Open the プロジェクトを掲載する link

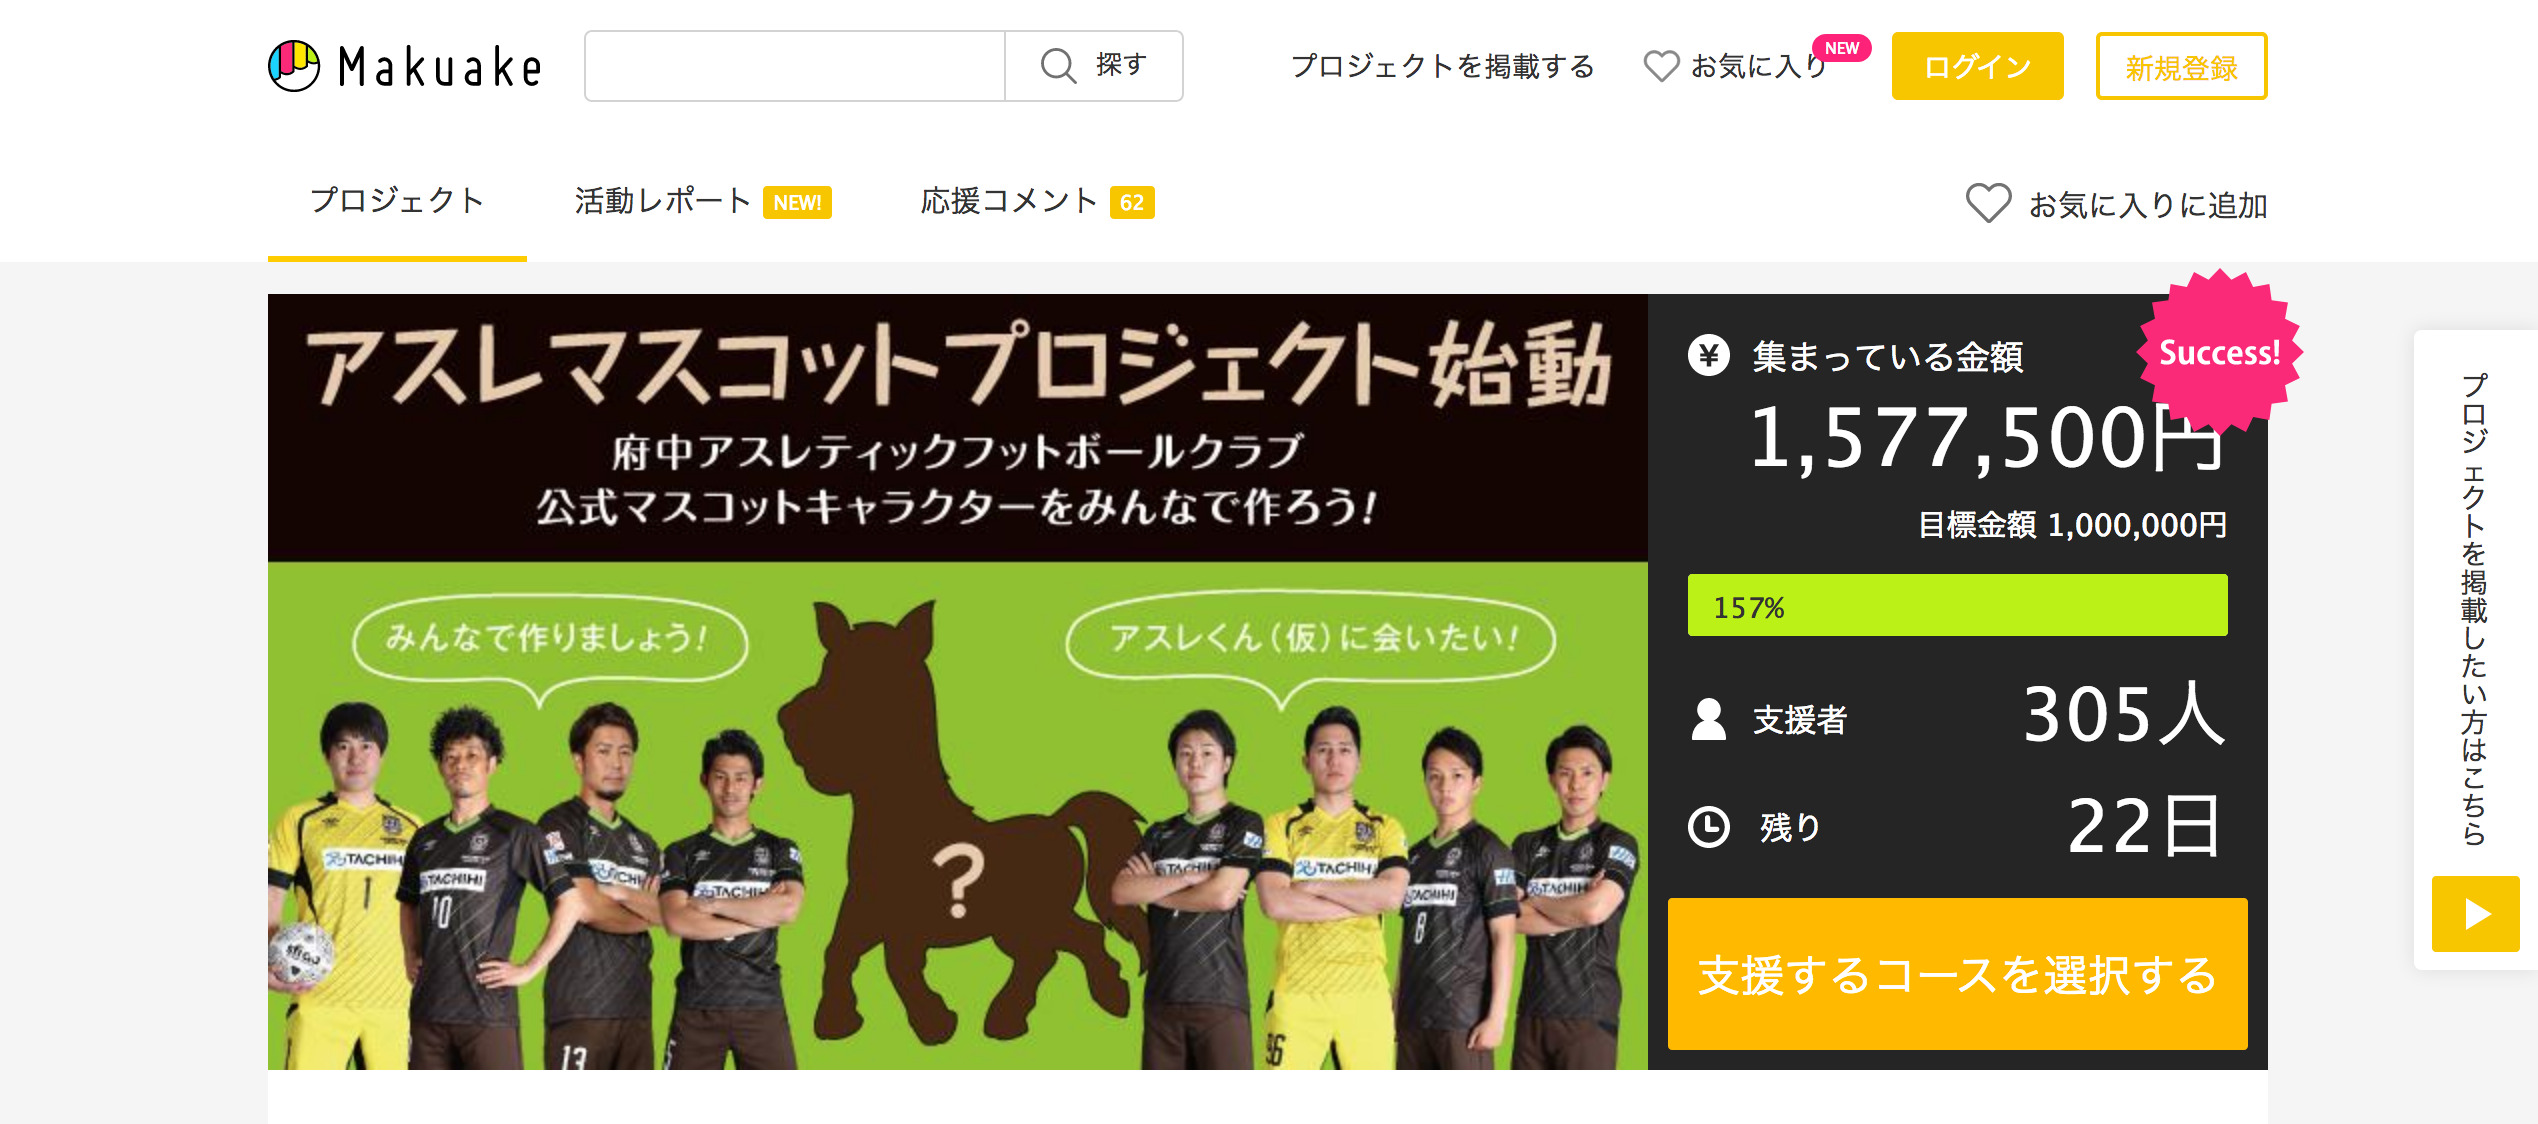[1442, 66]
